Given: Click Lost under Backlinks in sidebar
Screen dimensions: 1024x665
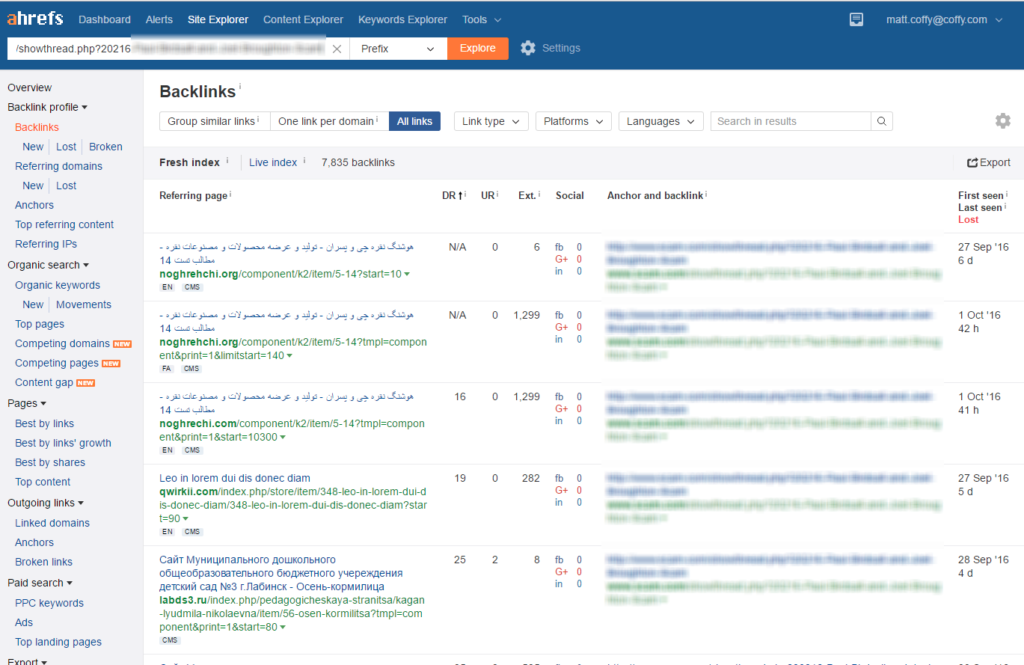Looking at the screenshot, I should [66, 146].
